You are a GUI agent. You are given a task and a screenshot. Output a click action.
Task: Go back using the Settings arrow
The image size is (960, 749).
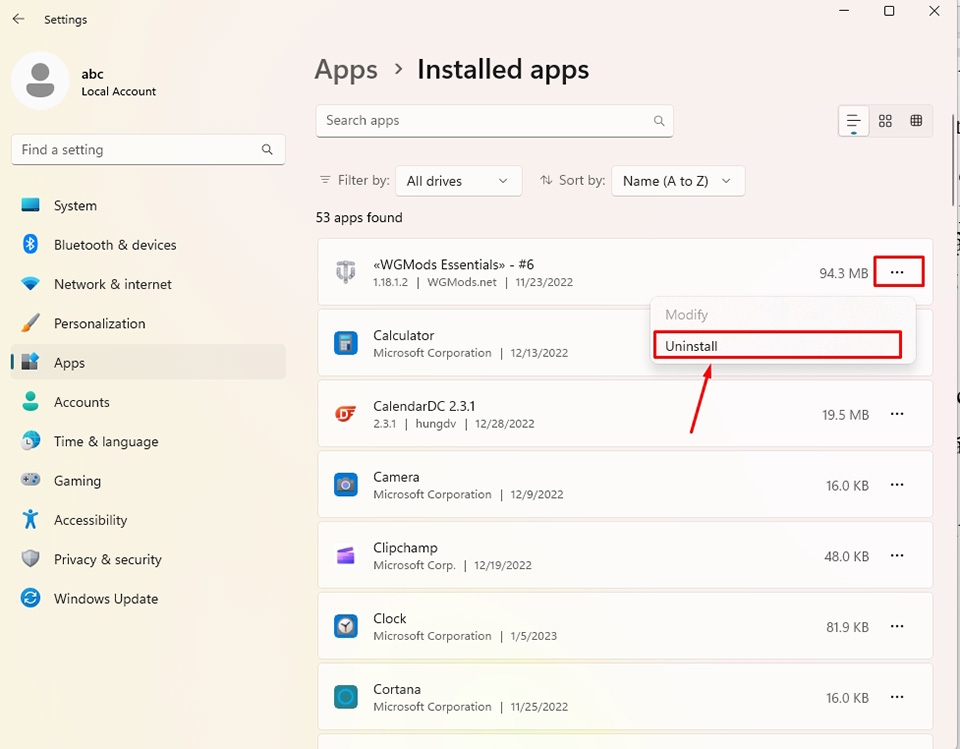click(x=18, y=19)
